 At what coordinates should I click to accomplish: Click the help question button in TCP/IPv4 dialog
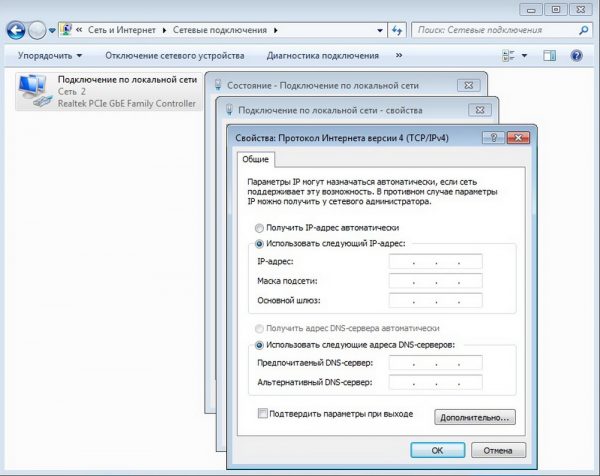494,138
